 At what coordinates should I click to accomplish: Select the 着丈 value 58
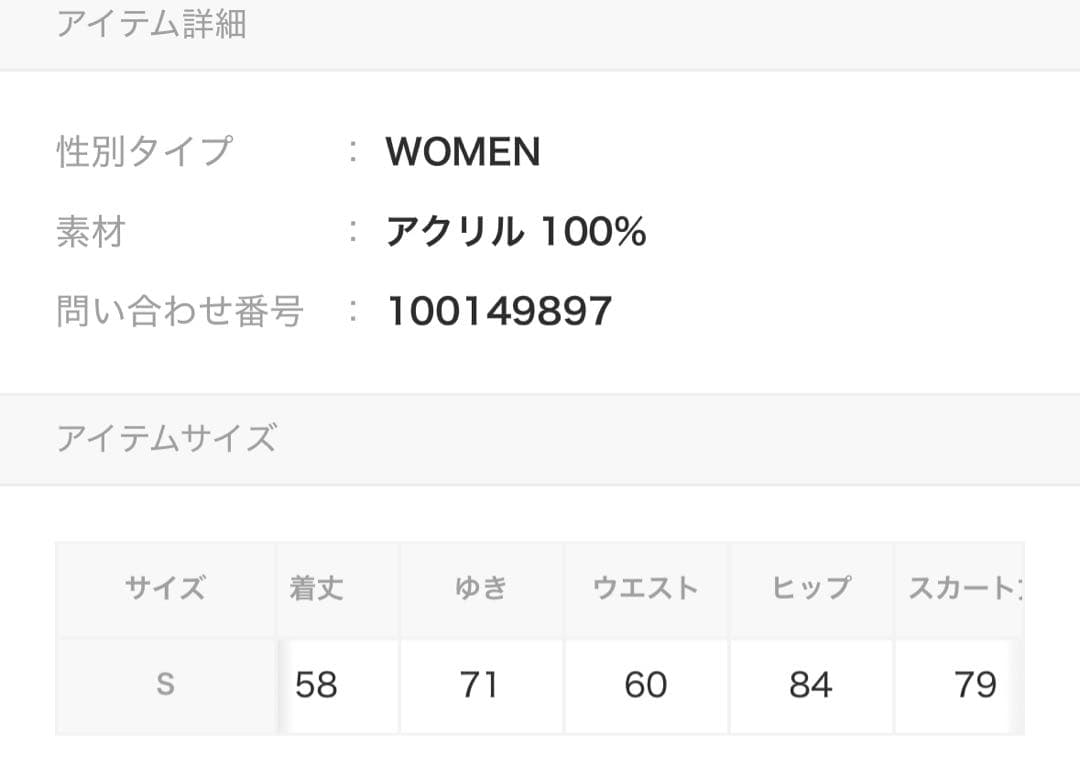[316, 685]
